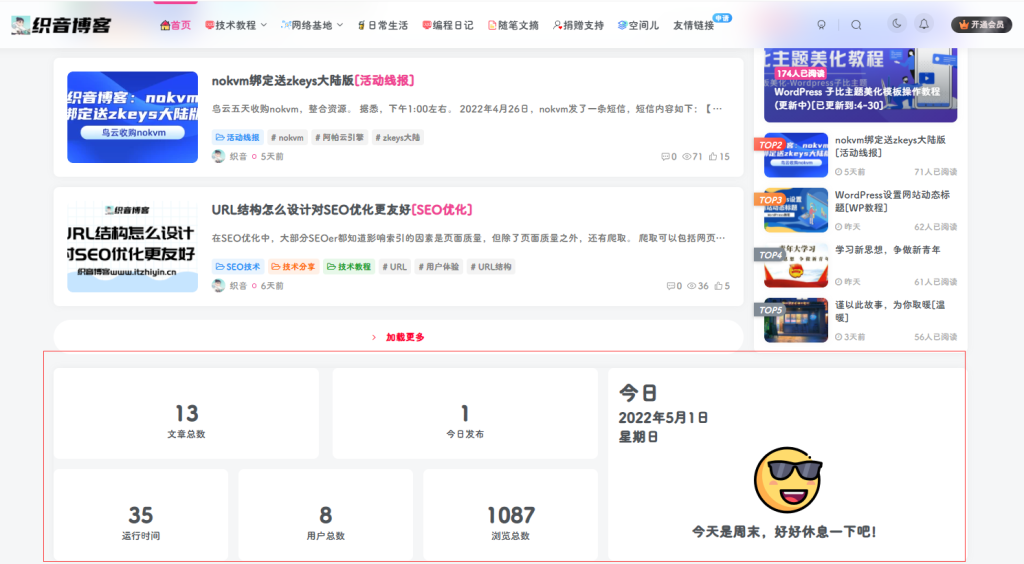Click the 今日发布 1 stat card

[465, 413]
